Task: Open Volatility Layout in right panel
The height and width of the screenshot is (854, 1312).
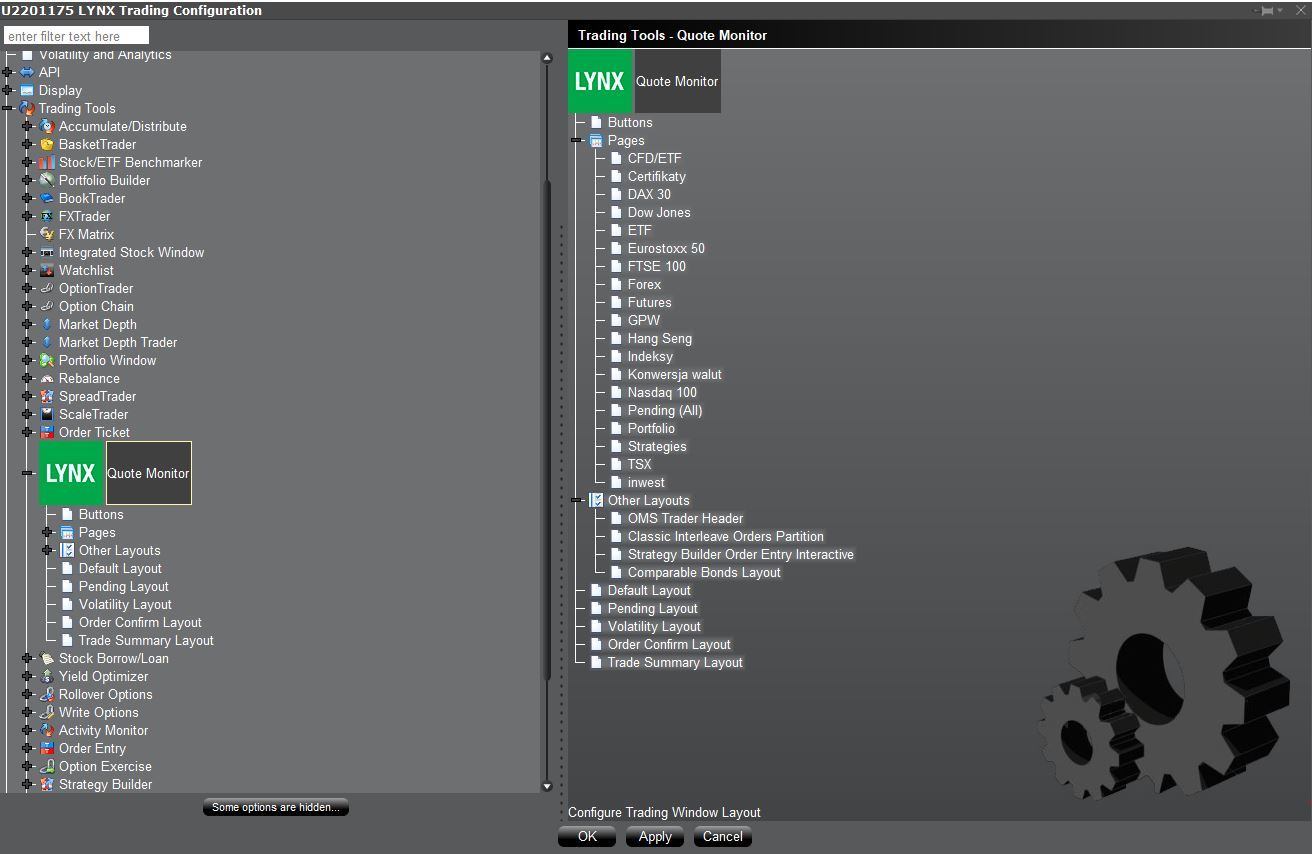Action: (654, 626)
